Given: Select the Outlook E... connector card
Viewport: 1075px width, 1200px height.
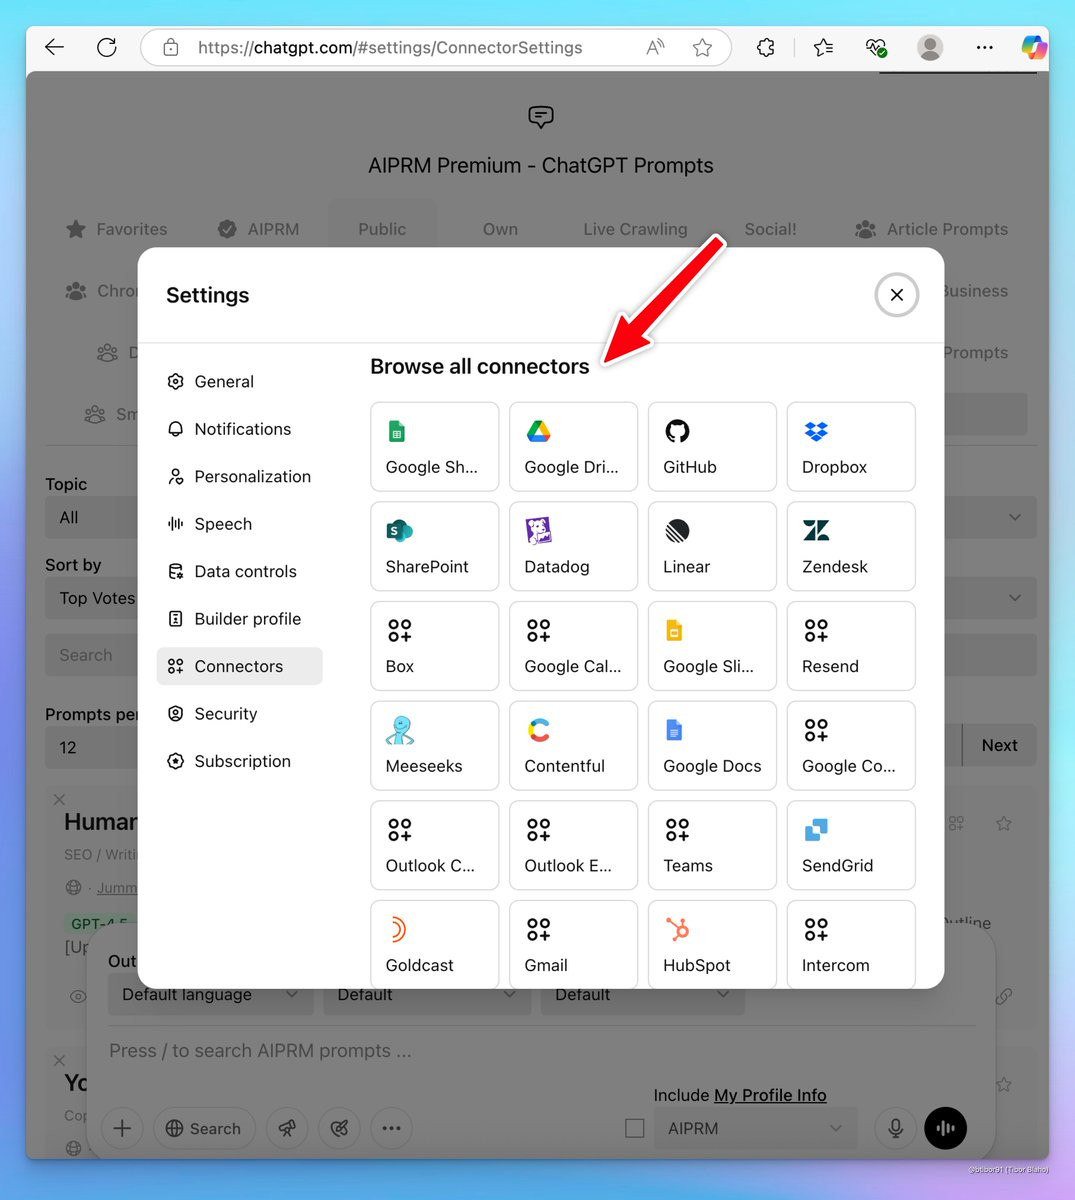Looking at the screenshot, I should [573, 845].
